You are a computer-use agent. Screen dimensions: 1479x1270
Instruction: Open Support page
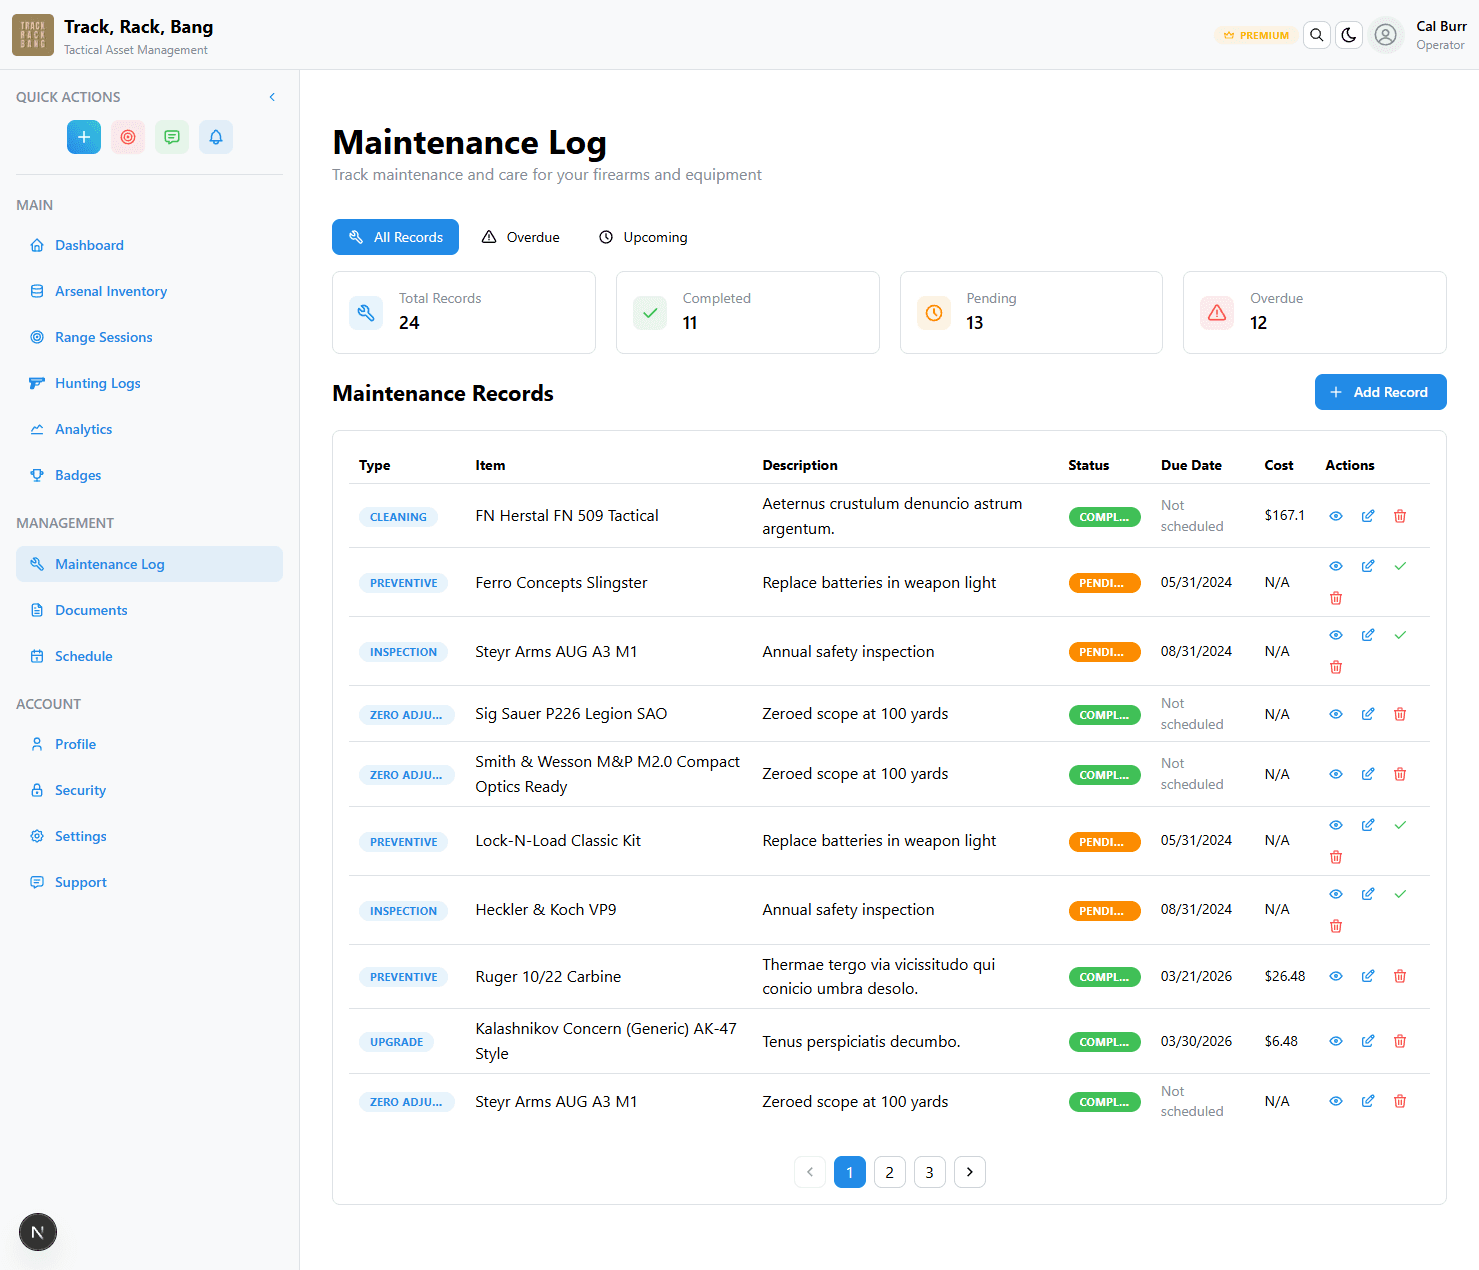pyautogui.click(x=149, y=882)
